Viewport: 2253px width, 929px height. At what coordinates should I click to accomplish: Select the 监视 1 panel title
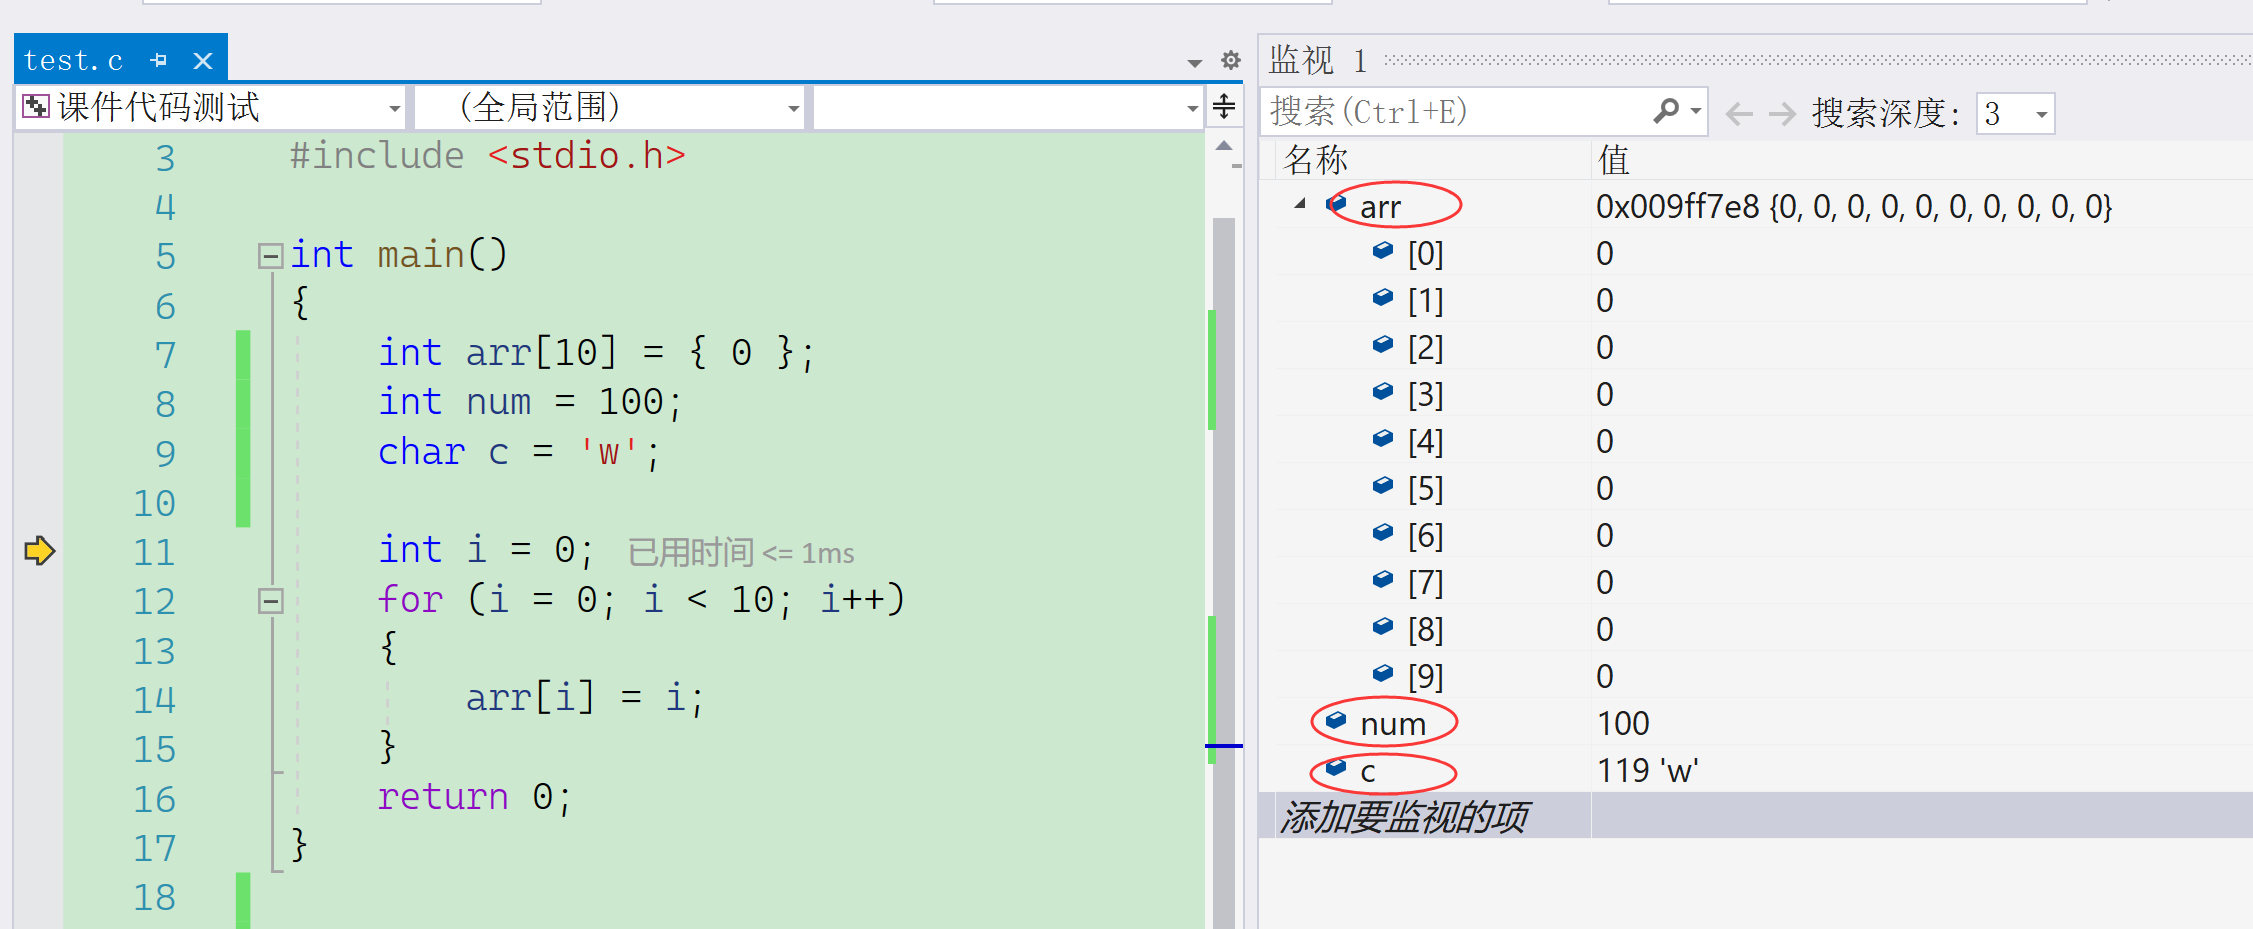point(1318,61)
